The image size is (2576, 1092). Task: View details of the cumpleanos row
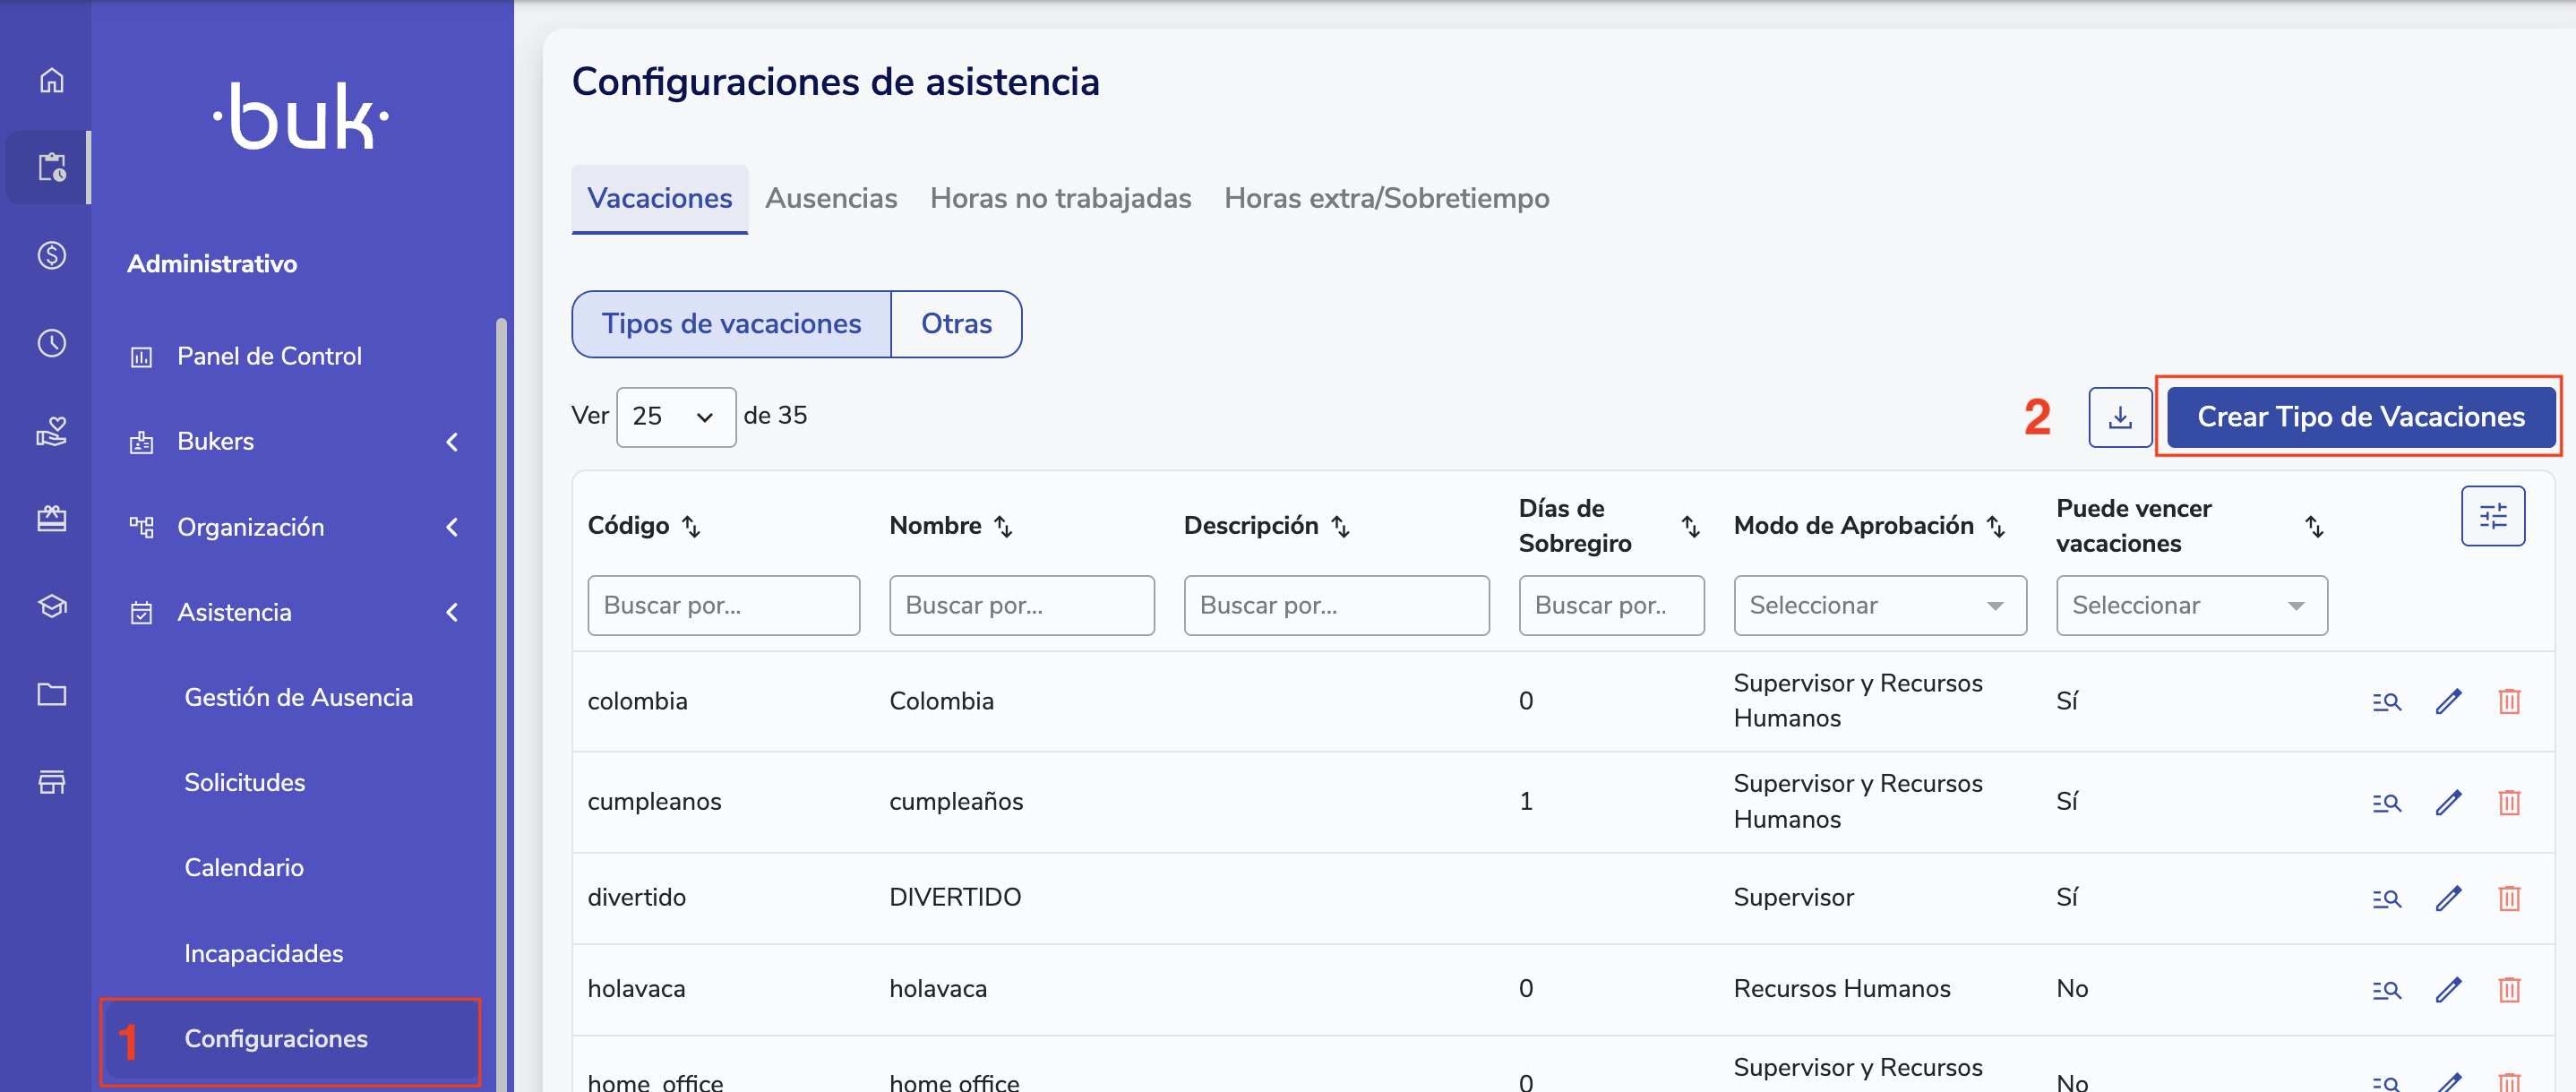(2387, 803)
